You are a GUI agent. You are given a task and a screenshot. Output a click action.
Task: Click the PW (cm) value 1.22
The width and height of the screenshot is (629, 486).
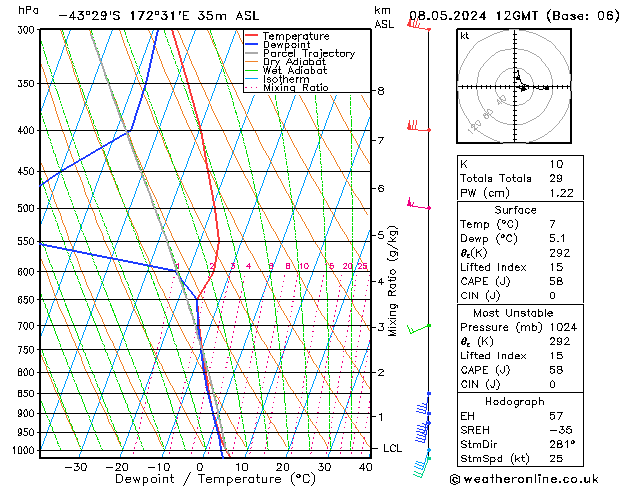(562, 193)
